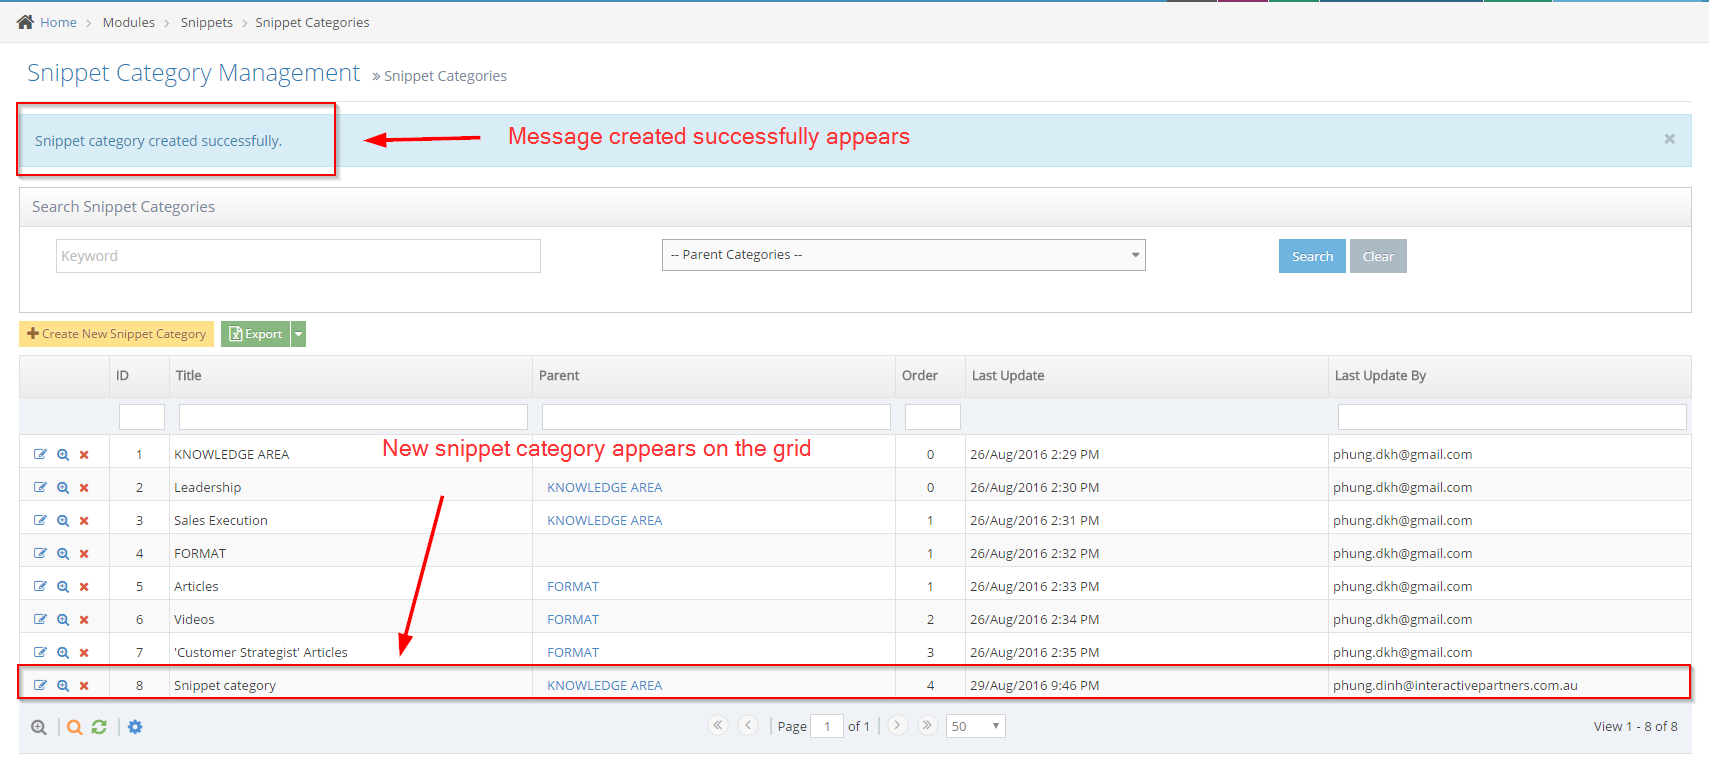Open the rows per page selector

click(975, 726)
